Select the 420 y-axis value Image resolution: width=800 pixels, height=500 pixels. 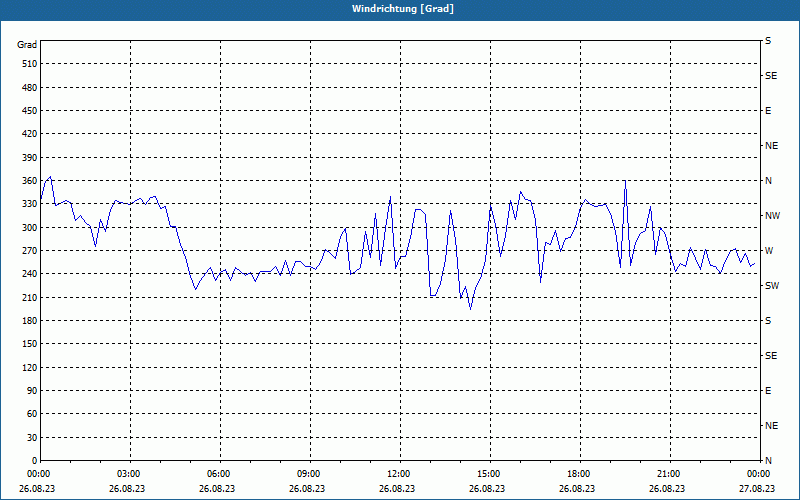click(x=30, y=134)
